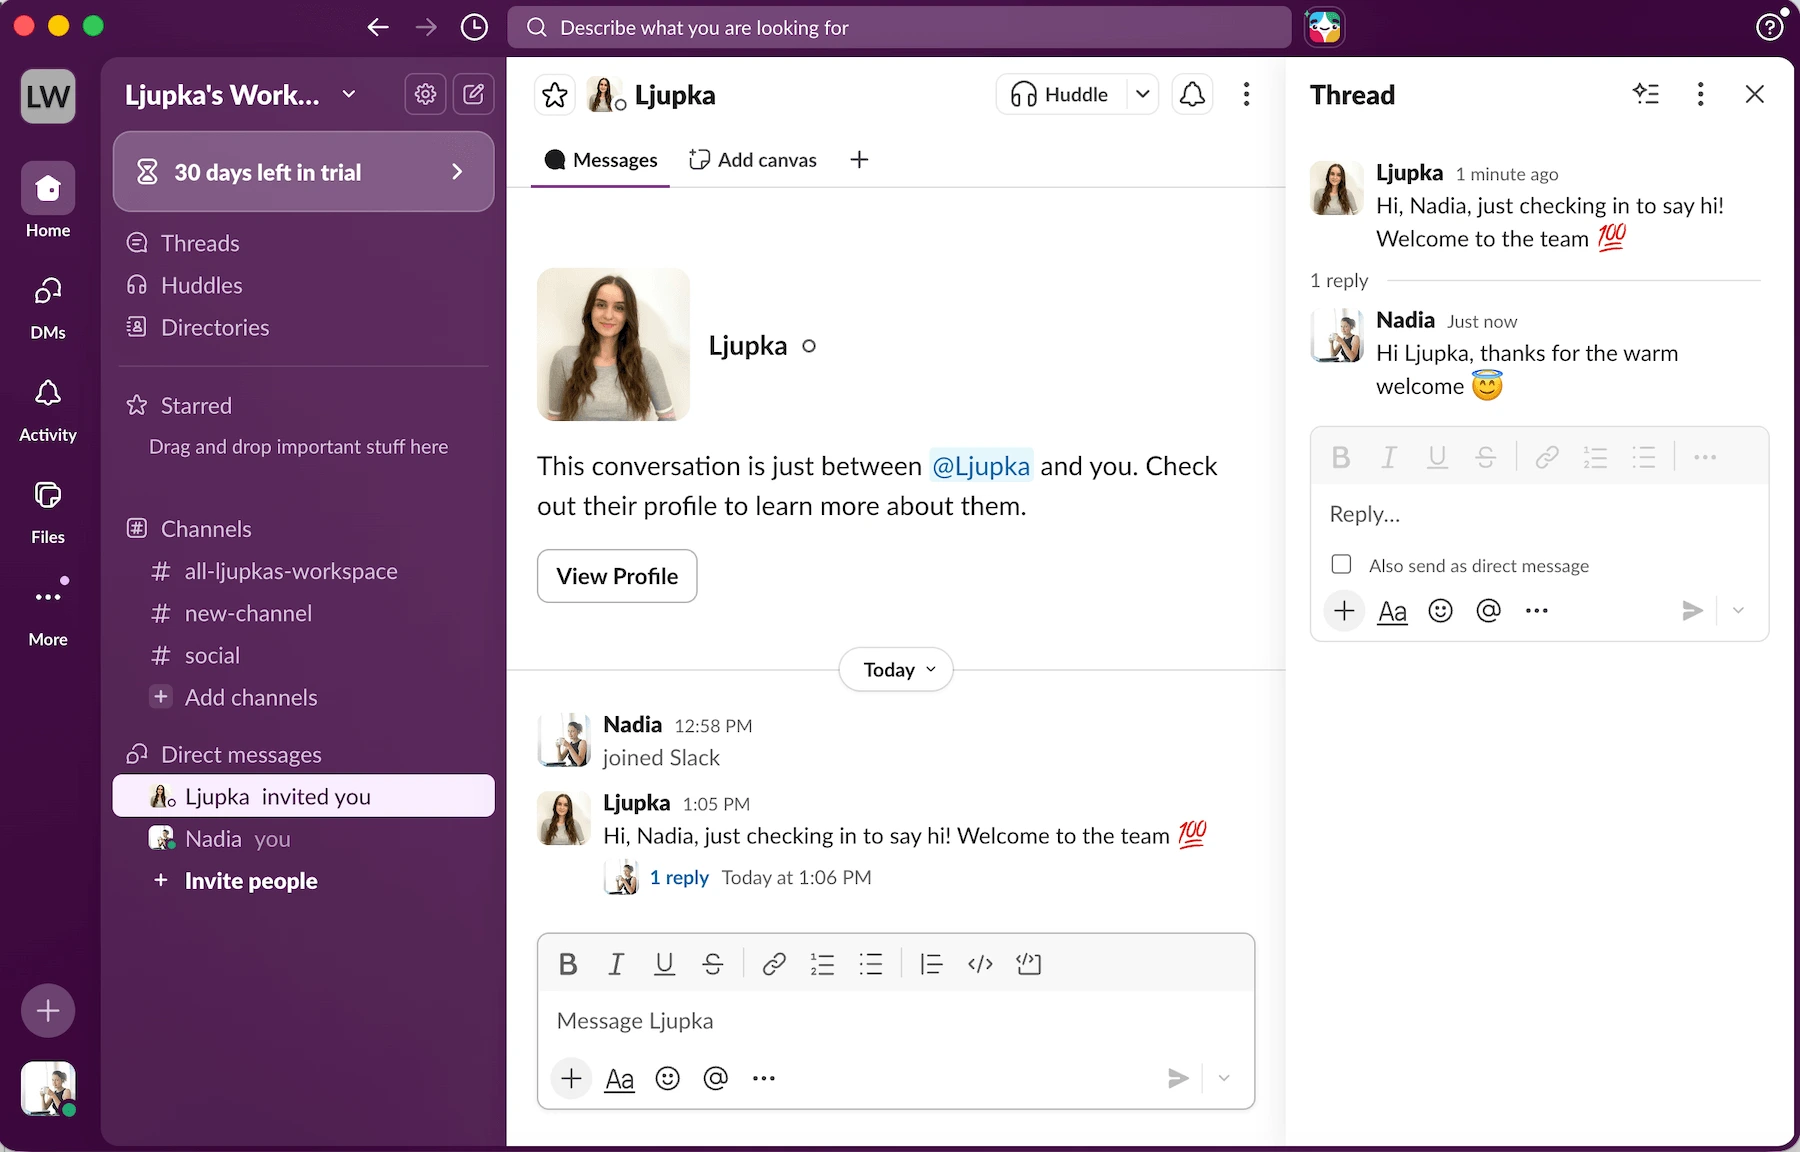1800x1152 pixels.
Task: Add a new tab with plus
Action: [859, 160]
